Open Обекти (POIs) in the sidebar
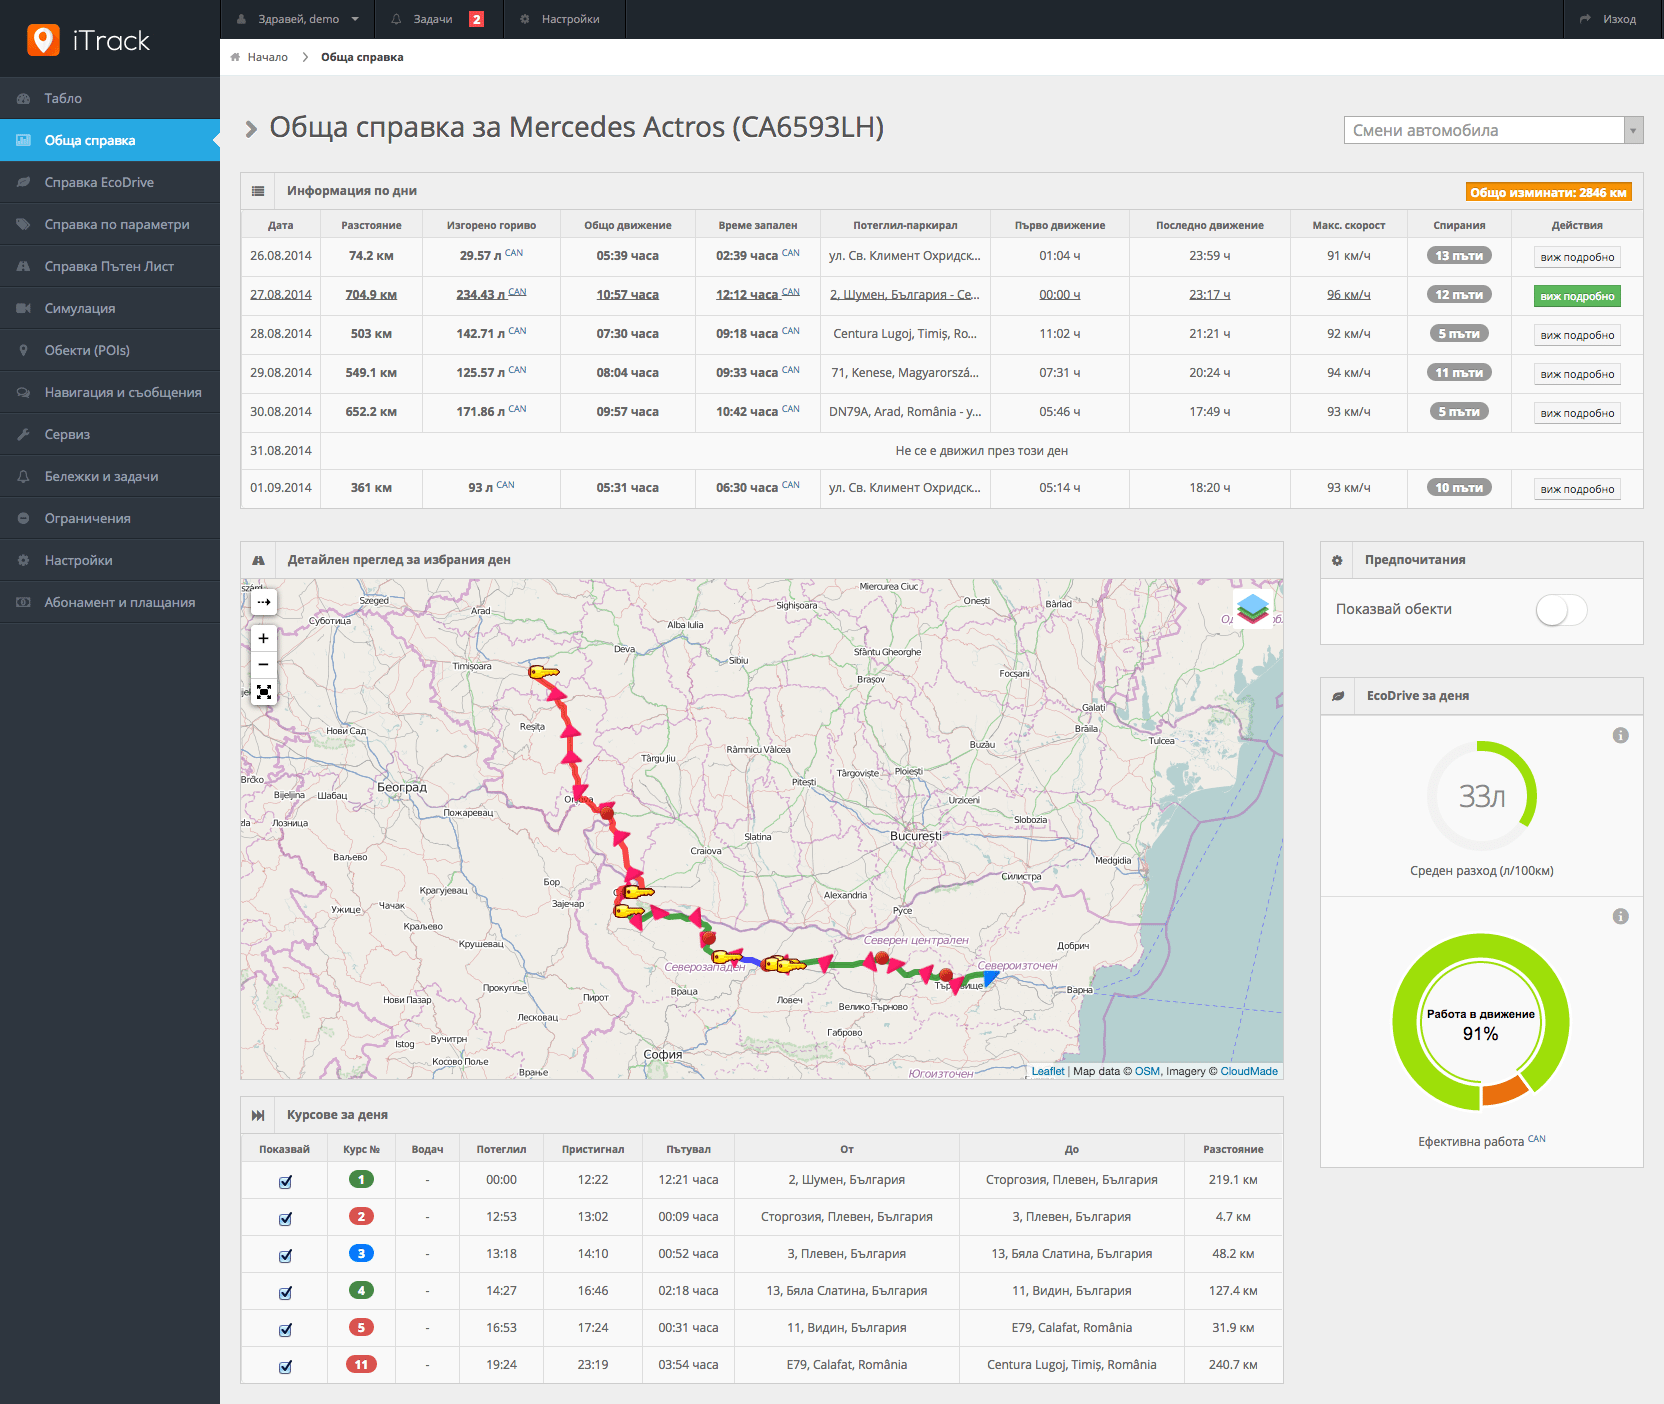Image resolution: width=1664 pixels, height=1404 pixels. (x=110, y=350)
